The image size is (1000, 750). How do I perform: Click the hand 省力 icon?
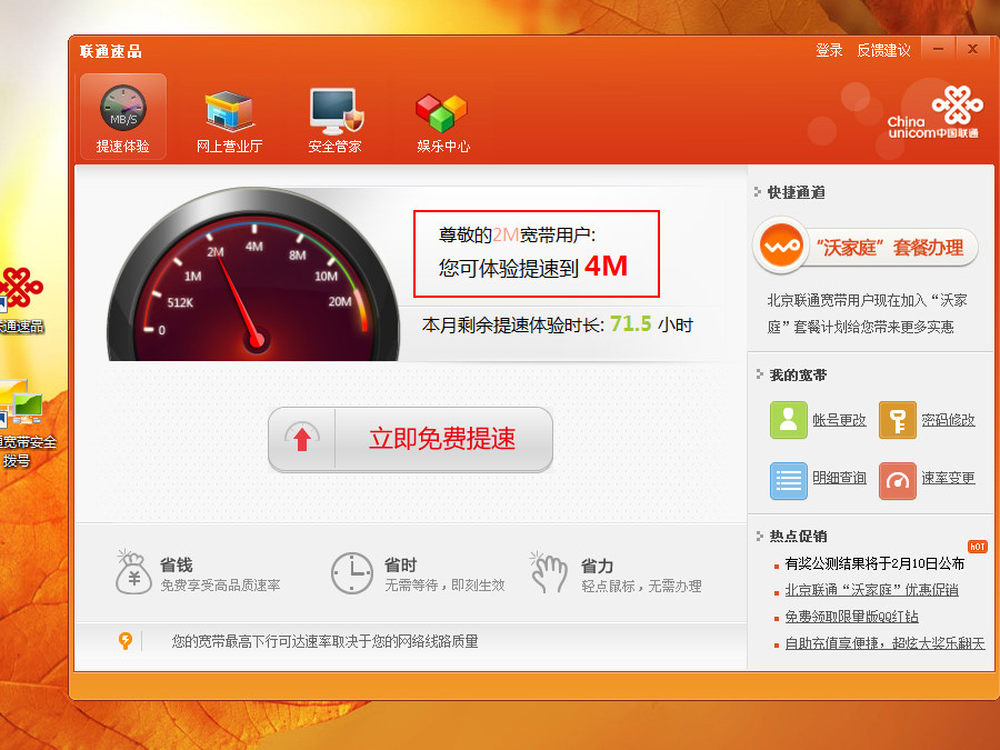[x=548, y=572]
